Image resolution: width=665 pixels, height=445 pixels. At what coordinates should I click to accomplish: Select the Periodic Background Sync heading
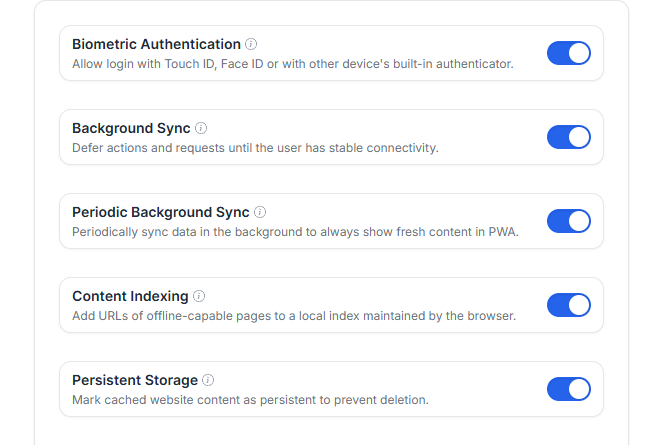[161, 212]
